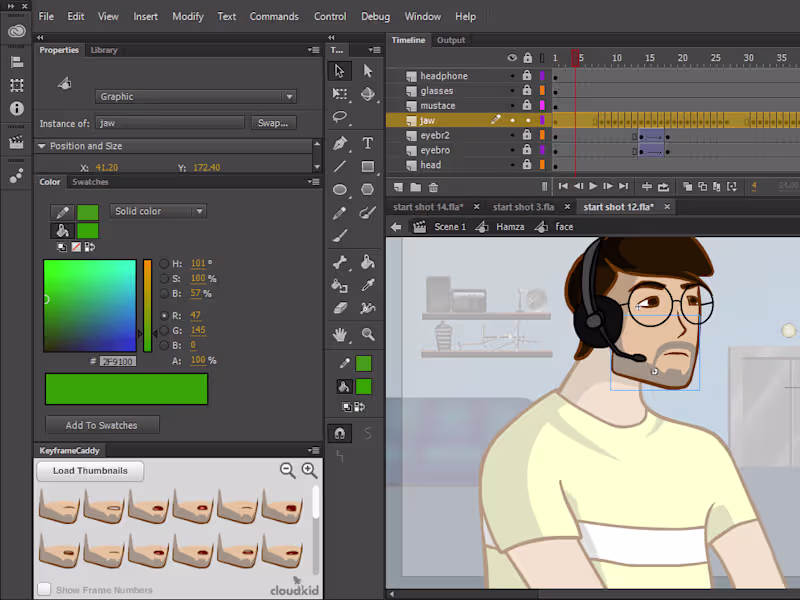Collapse the Position and Size section
The image size is (800, 600).
[x=42, y=146]
